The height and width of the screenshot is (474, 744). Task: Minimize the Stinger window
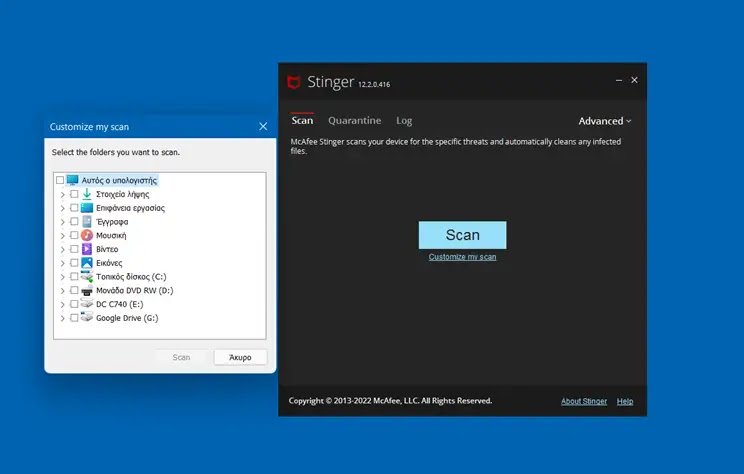619,80
